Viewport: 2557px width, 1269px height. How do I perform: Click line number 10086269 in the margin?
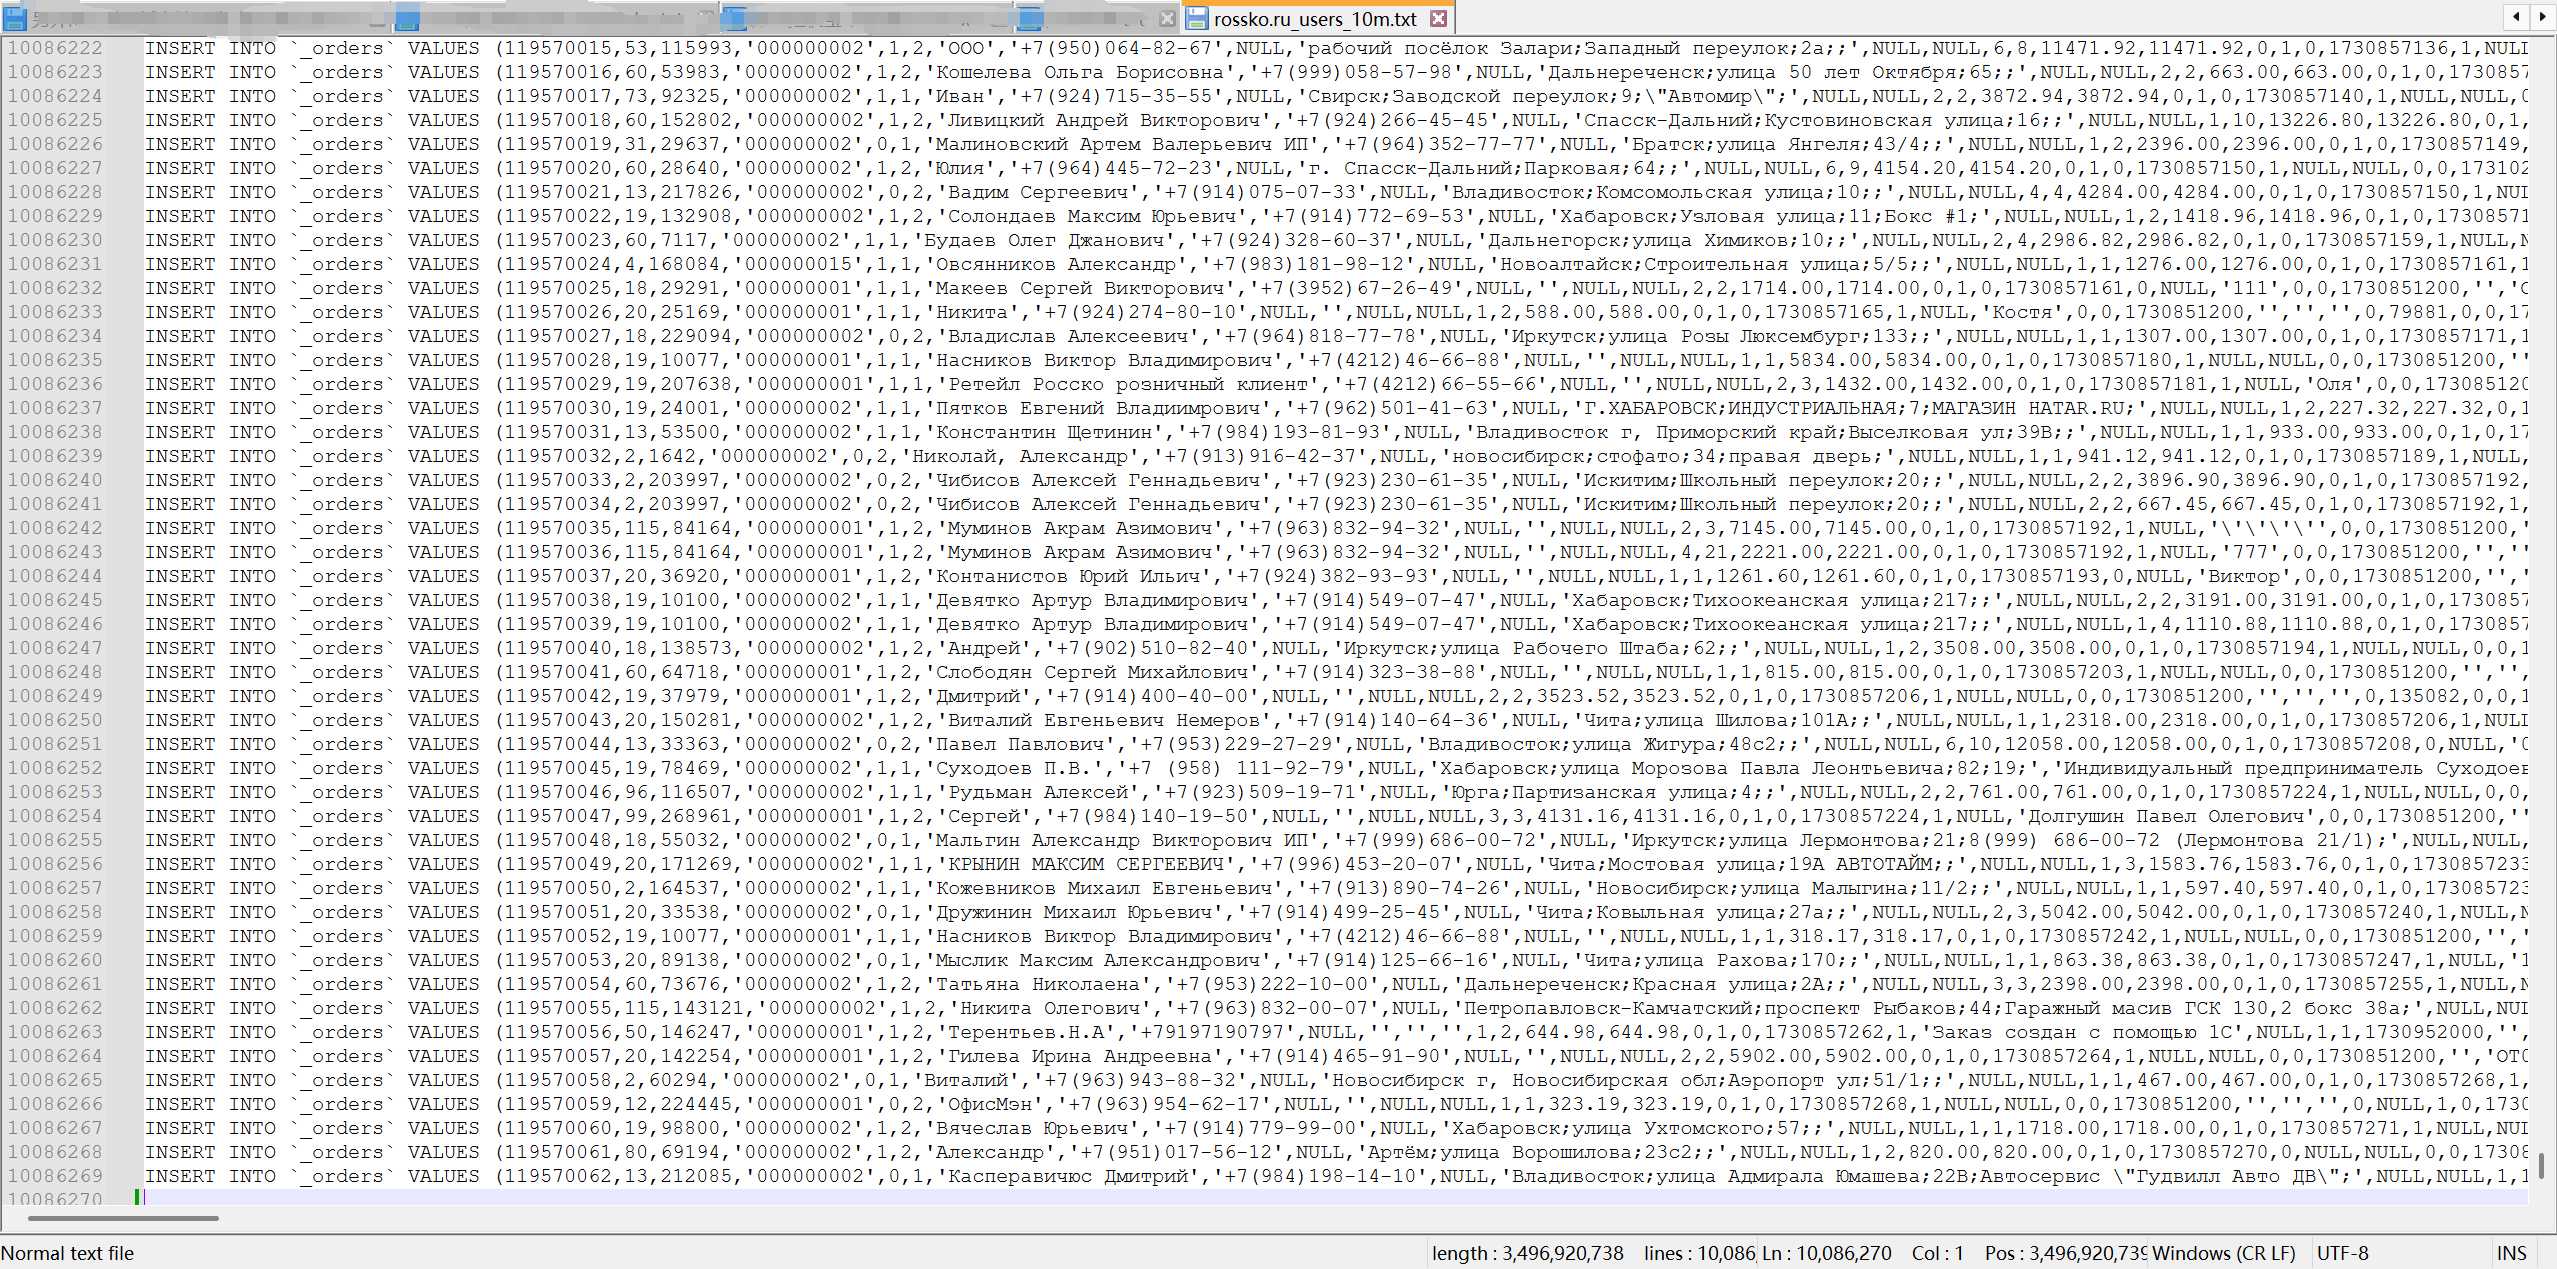point(55,1176)
